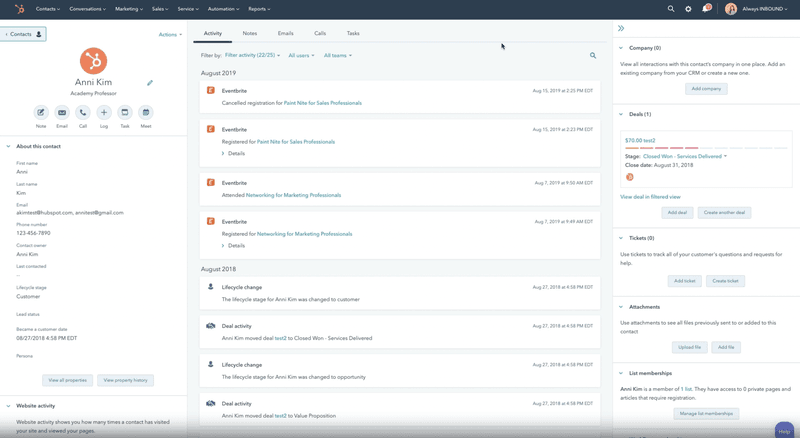The height and width of the screenshot is (438, 800).
Task: Click Eventbrite icon on Attended Networking entry
Action: [x=211, y=182]
